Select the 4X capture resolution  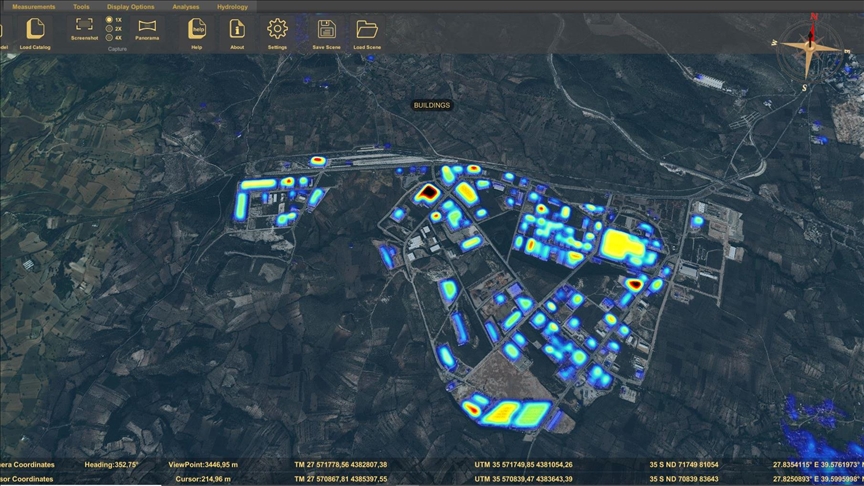[x=109, y=37]
